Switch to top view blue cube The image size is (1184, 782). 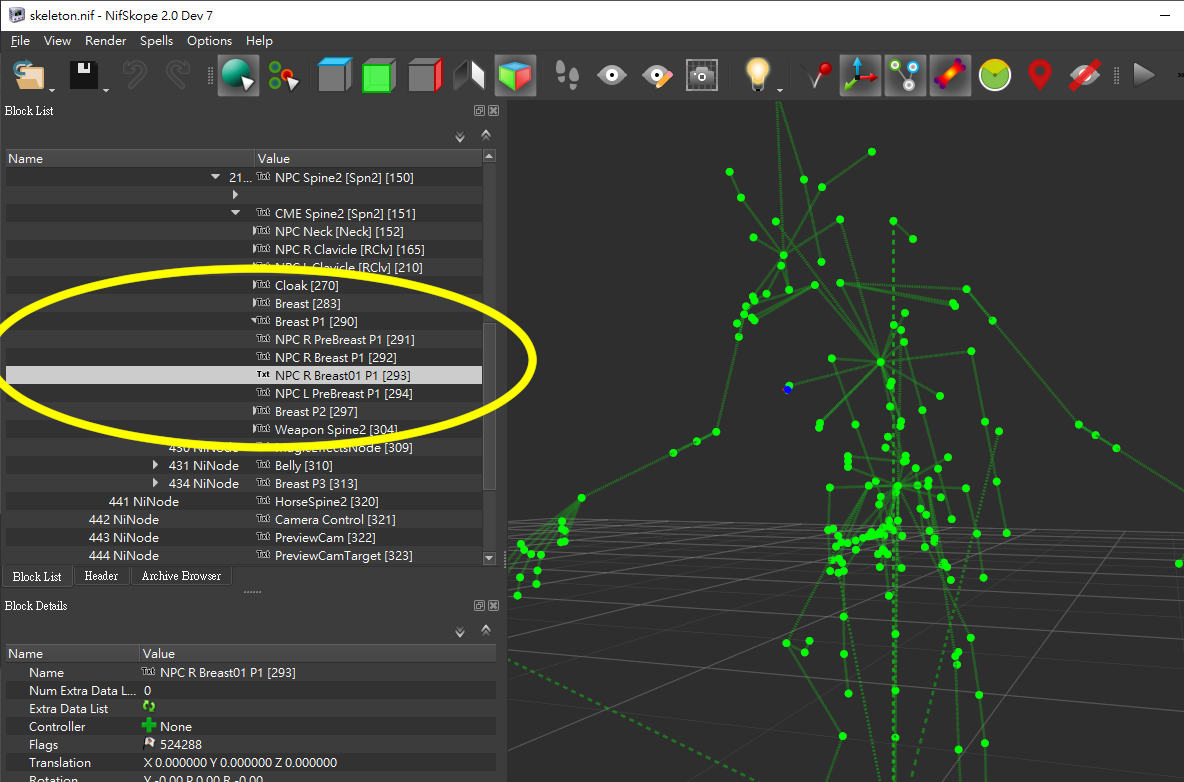point(335,75)
